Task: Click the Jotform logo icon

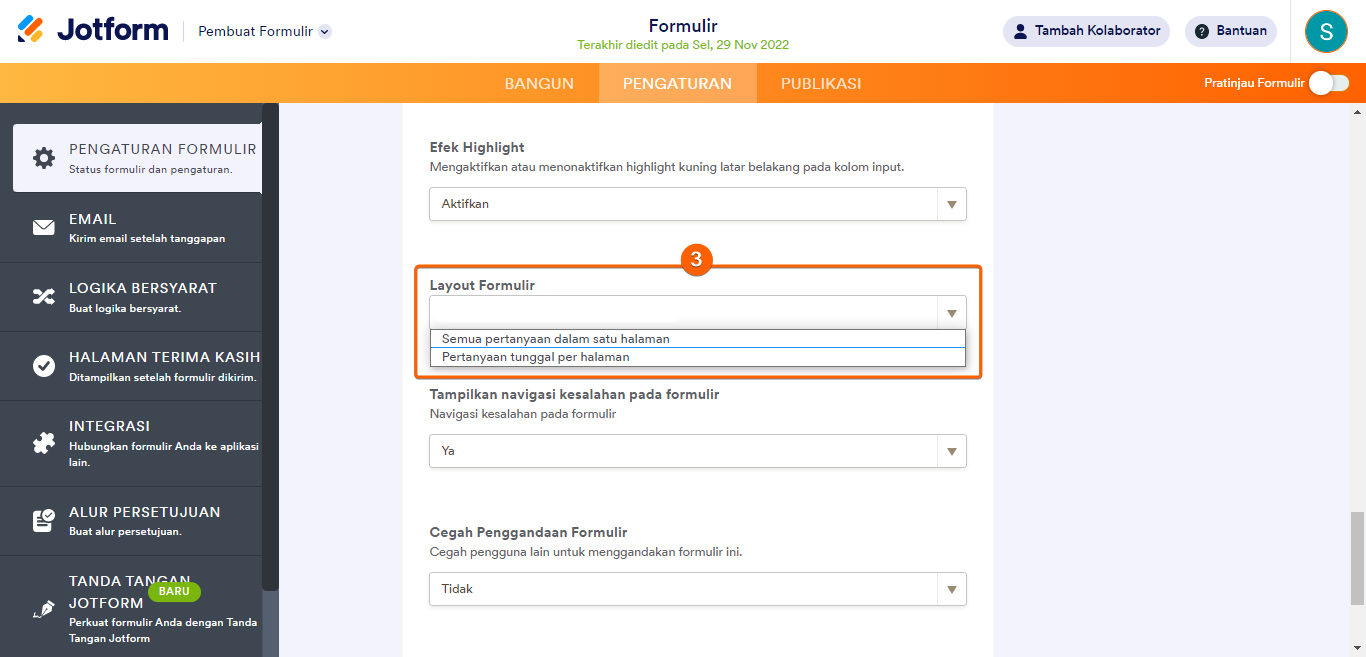Action: pyautogui.click(x=31, y=30)
